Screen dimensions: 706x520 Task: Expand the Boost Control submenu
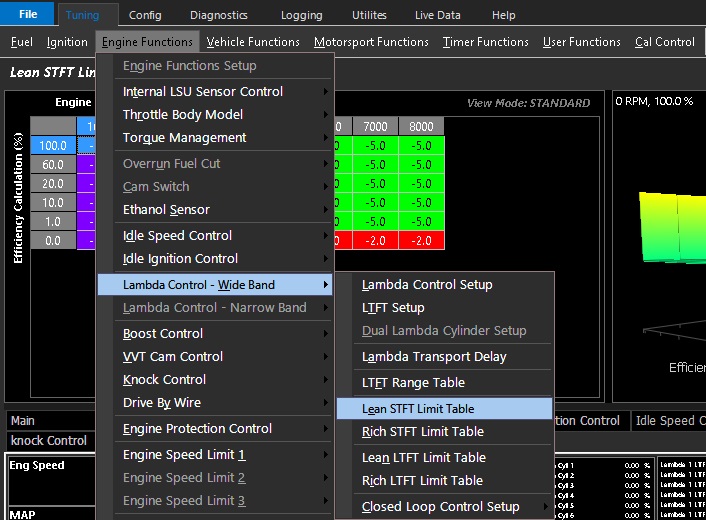(163, 334)
